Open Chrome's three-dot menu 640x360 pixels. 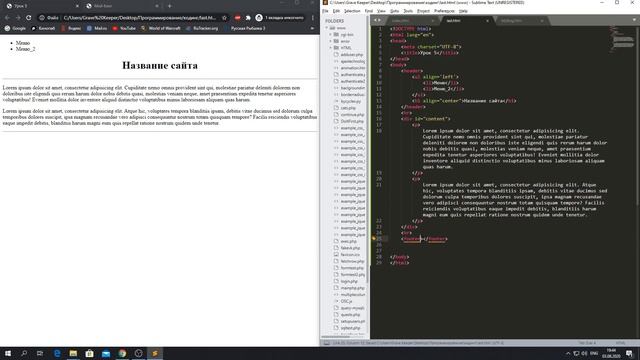(x=313, y=18)
